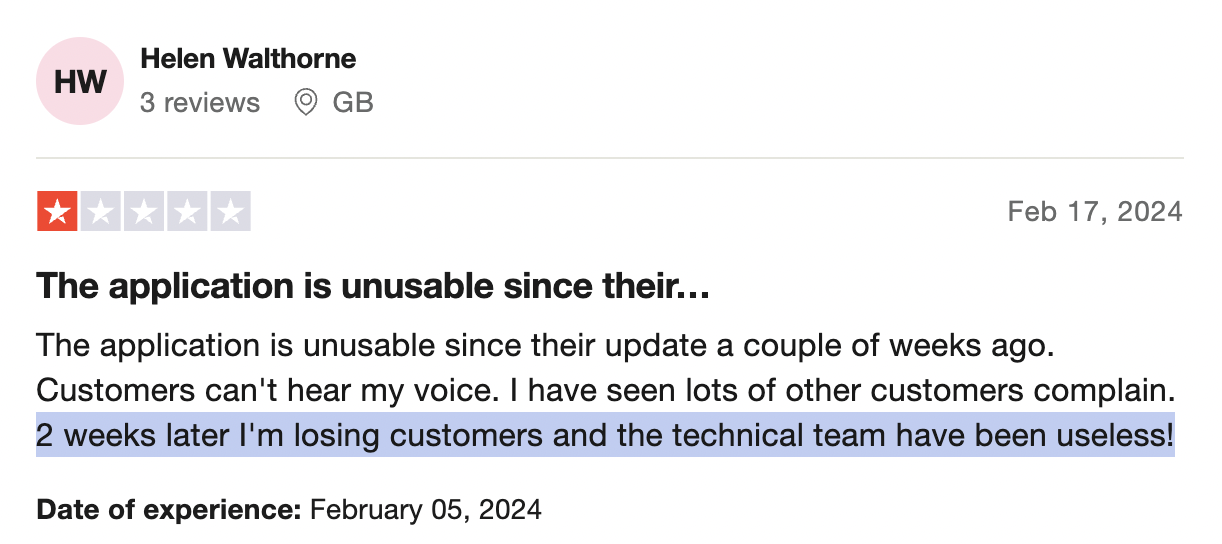The image size is (1222, 544).
Task: Click the Feb 17, 2024 review date
Action: pos(1094,212)
